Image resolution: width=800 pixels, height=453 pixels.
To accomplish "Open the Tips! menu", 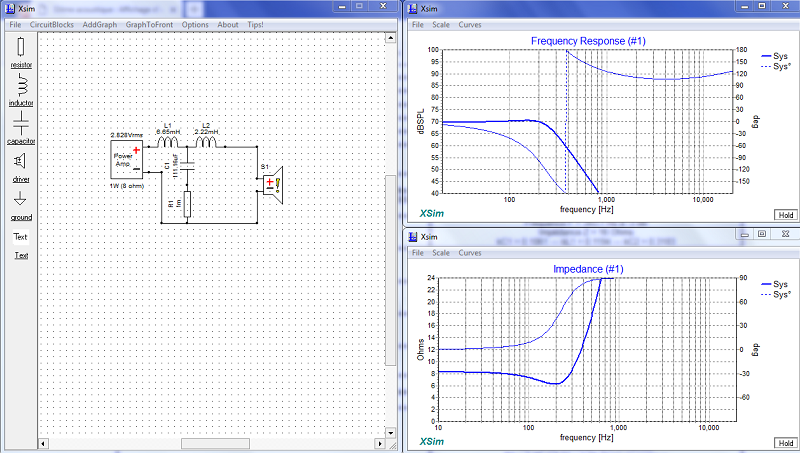I will [x=255, y=24].
